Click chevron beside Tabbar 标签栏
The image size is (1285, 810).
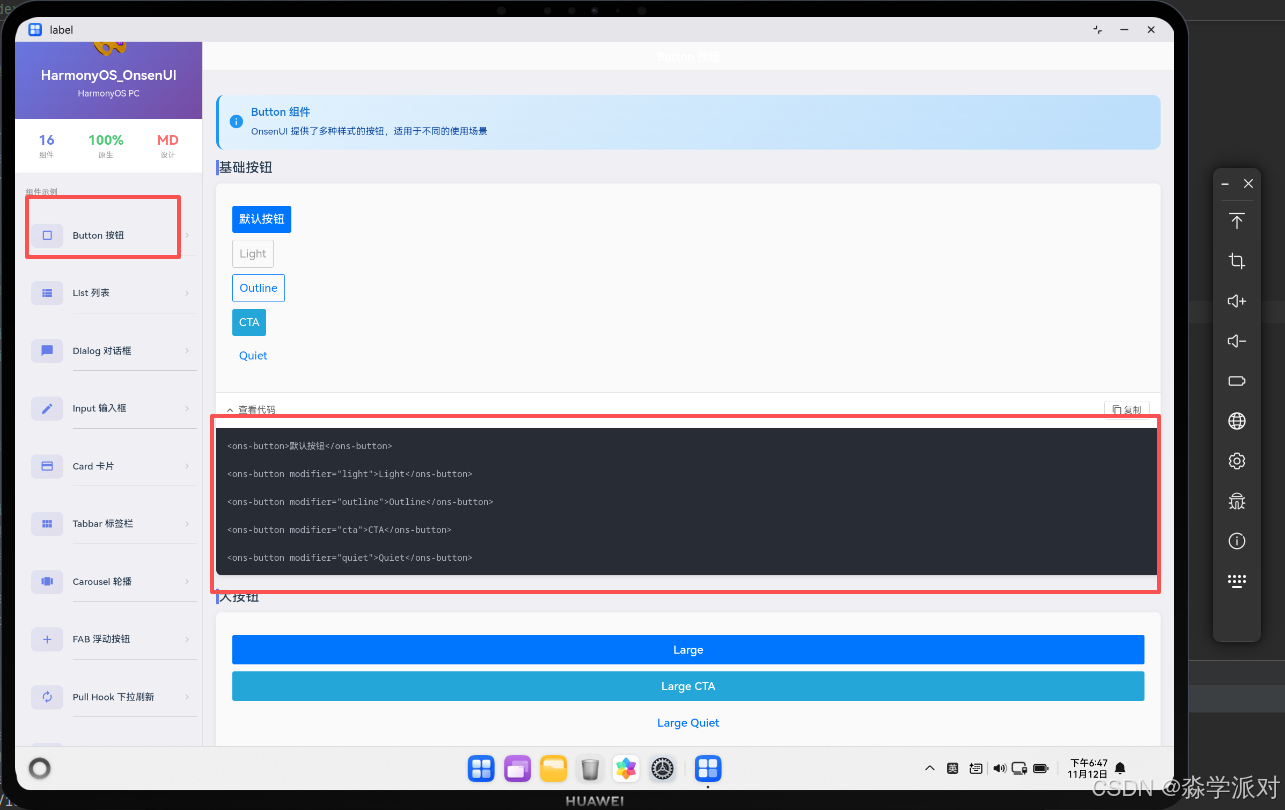point(187,523)
